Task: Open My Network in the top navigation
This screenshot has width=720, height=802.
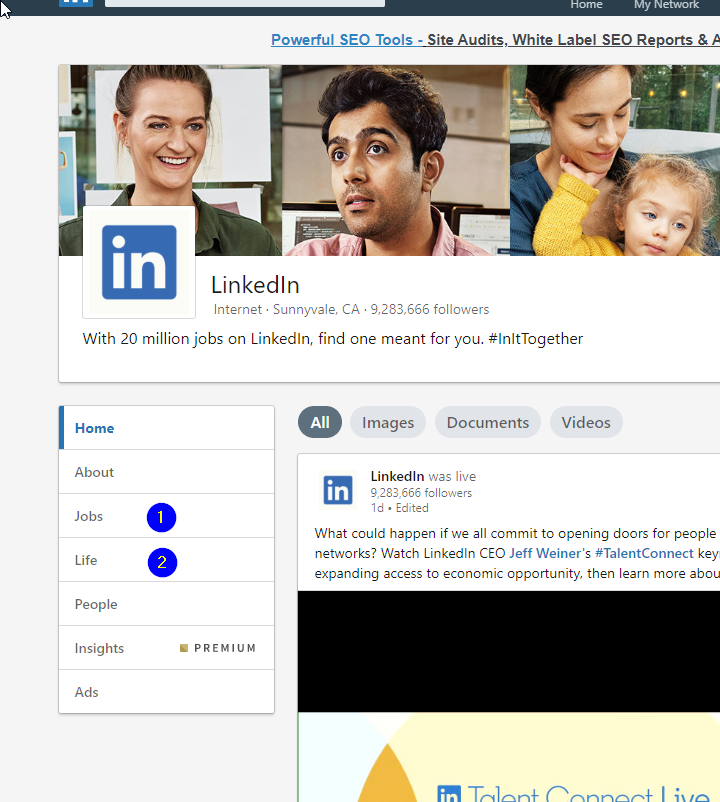Action: click(666, 5)
